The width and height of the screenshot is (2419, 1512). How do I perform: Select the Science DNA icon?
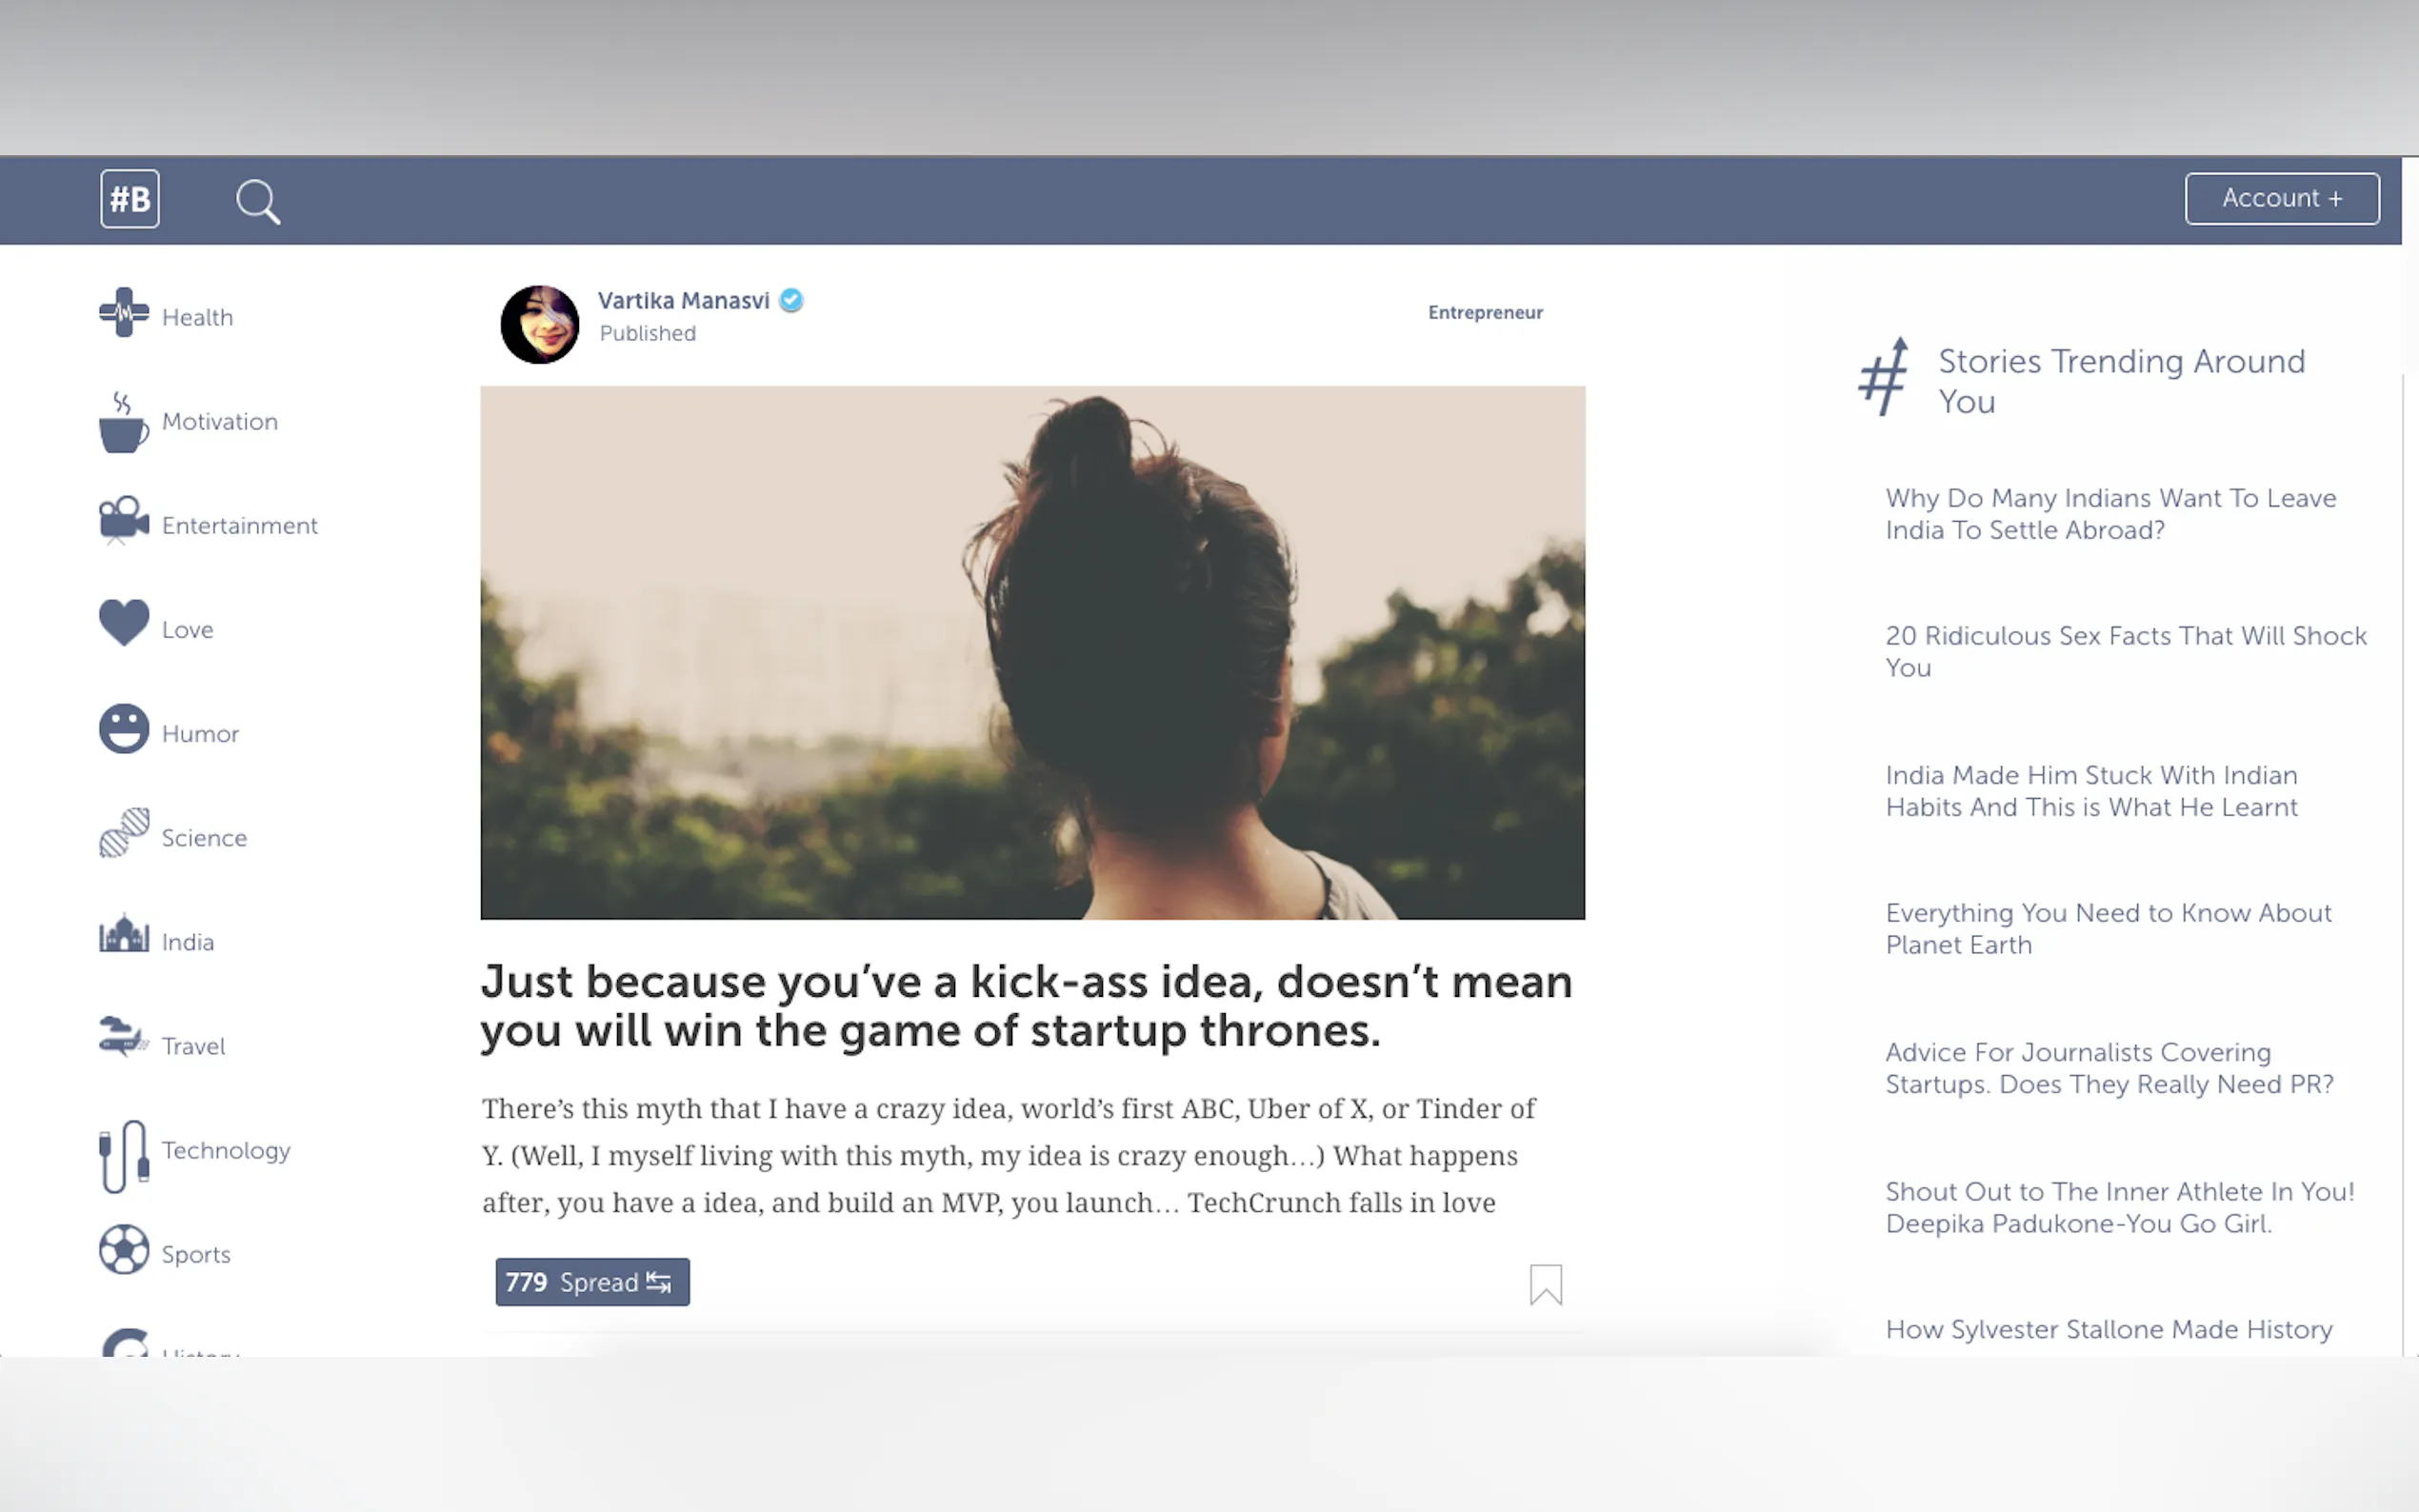point(124,833)
